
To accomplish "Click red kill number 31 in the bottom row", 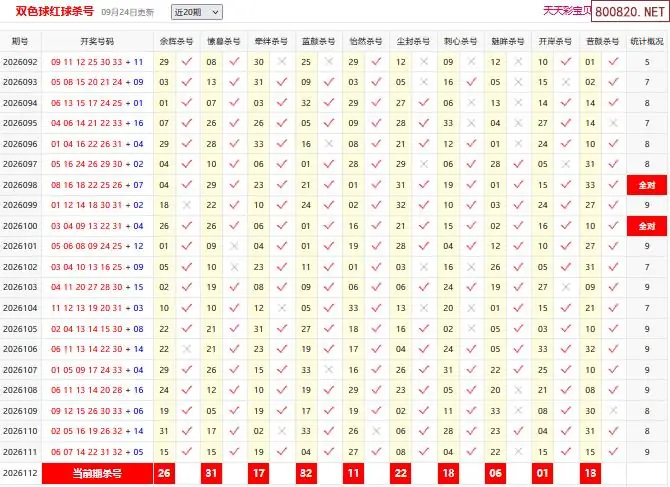I will pos(211,473).
